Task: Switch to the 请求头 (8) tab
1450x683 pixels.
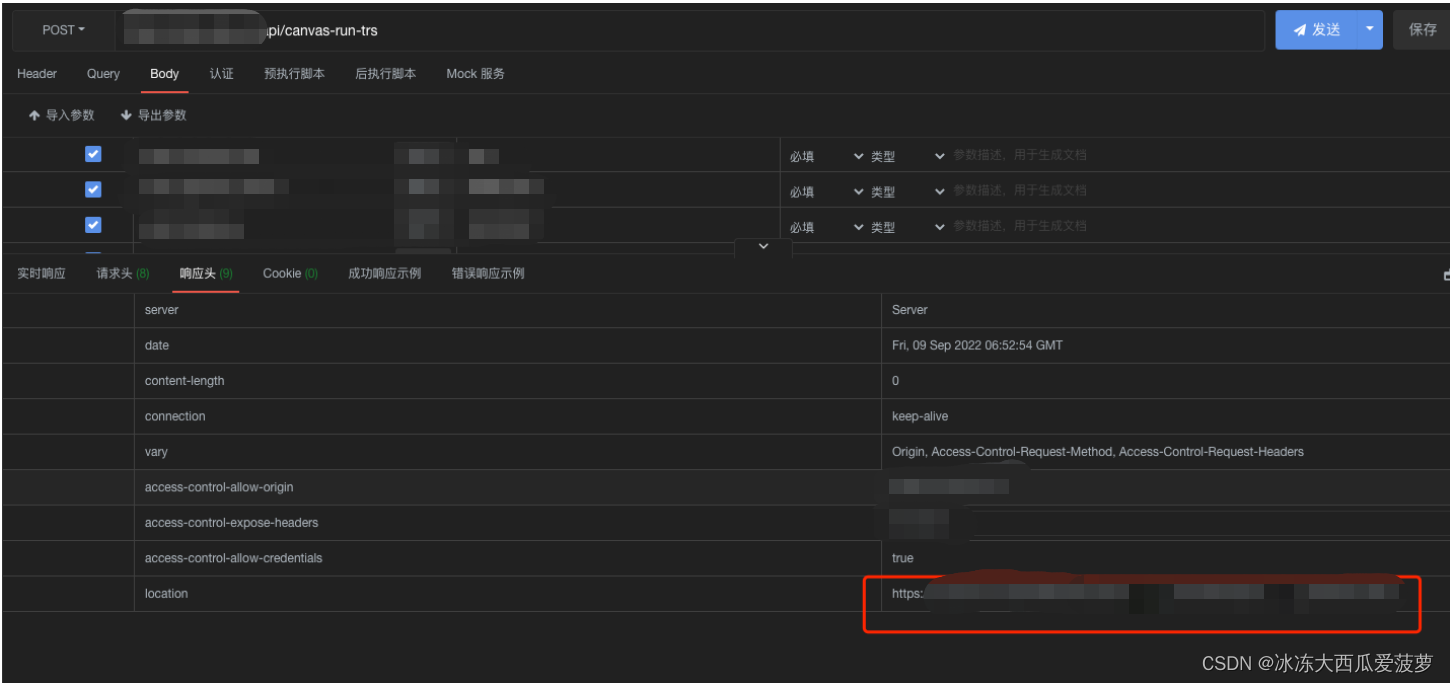Action: [120, 272]
